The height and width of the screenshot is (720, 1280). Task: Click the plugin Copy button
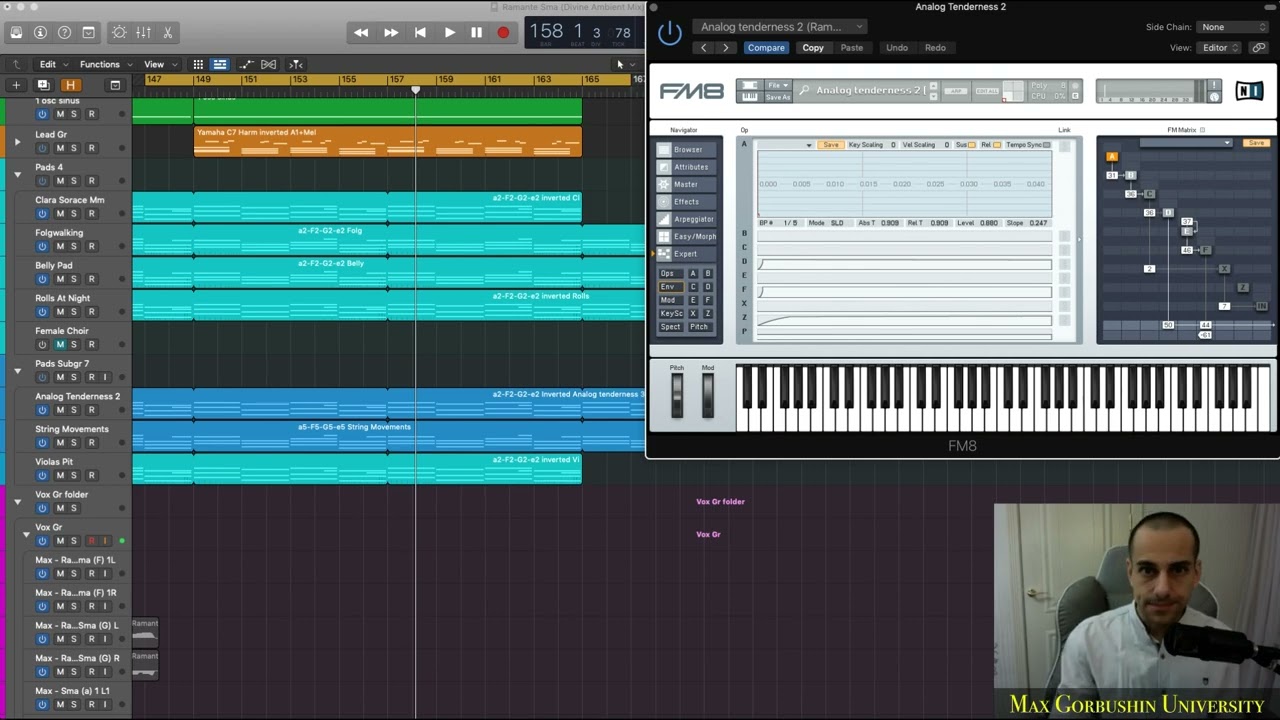tap(813, 47)
